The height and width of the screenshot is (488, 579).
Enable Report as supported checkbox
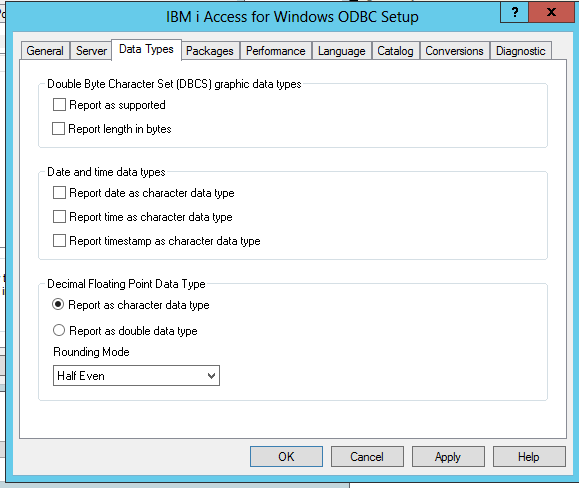pos(59,105)
